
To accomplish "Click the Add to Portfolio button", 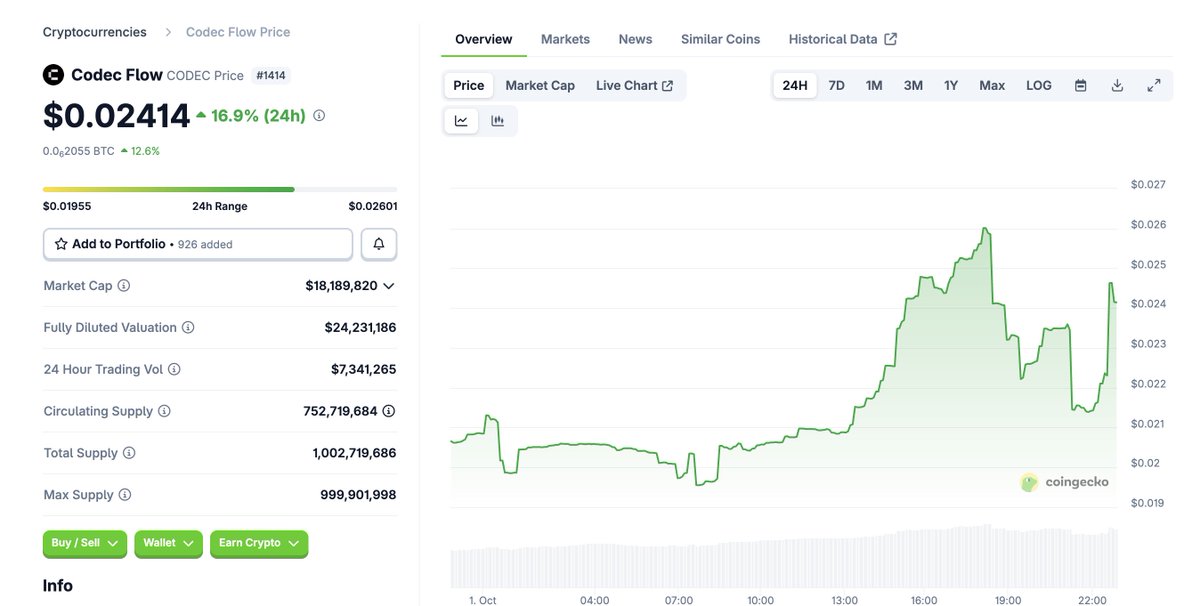I will point(198,244).
